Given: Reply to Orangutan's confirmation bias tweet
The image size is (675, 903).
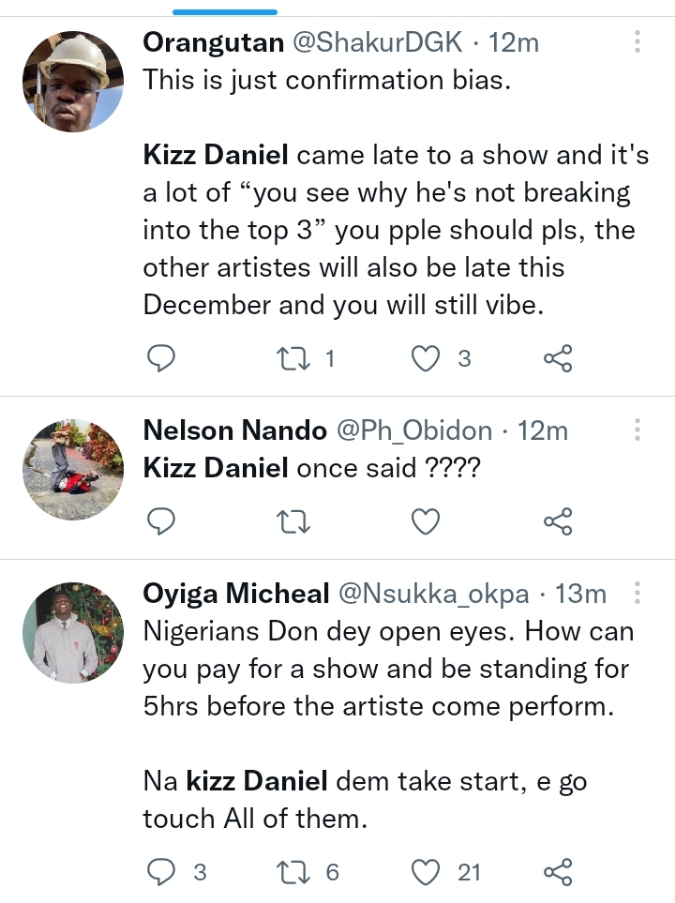Looking at the screenshot, I should pyautogui.click(x=161, y=358).
